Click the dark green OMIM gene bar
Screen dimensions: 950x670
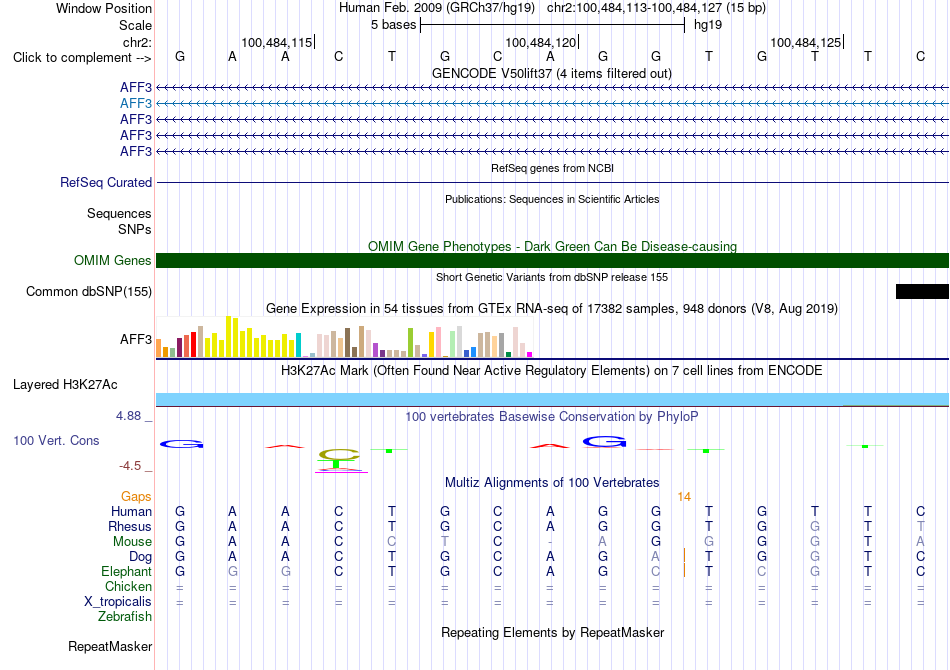tap(552, 260)
